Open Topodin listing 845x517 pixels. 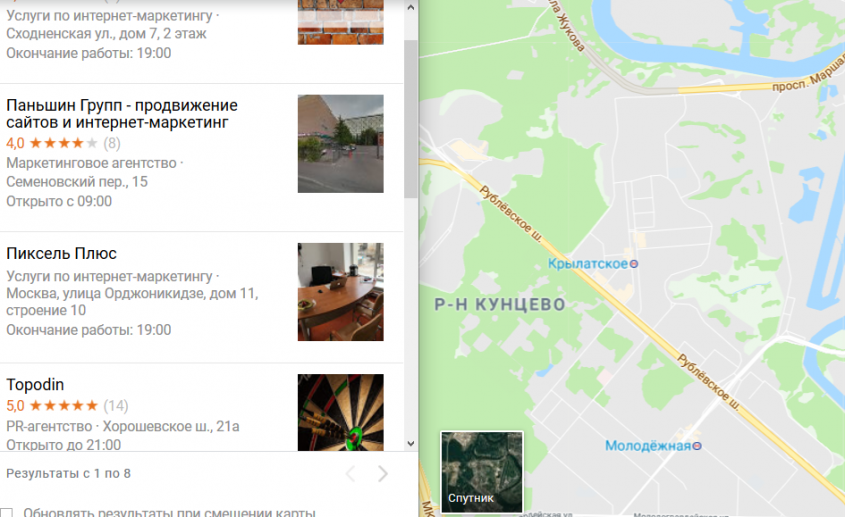(35, 384)
